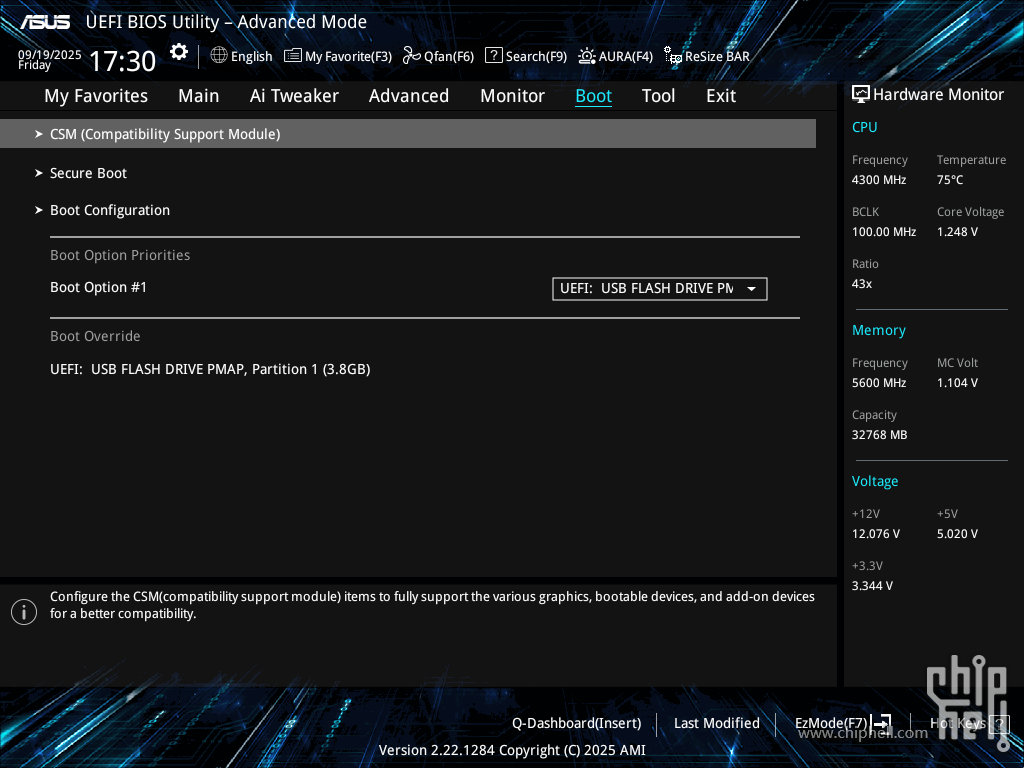Expand CSM (Compatibility Support Module) submenu
1024x768 pixels.
[408, 134]
